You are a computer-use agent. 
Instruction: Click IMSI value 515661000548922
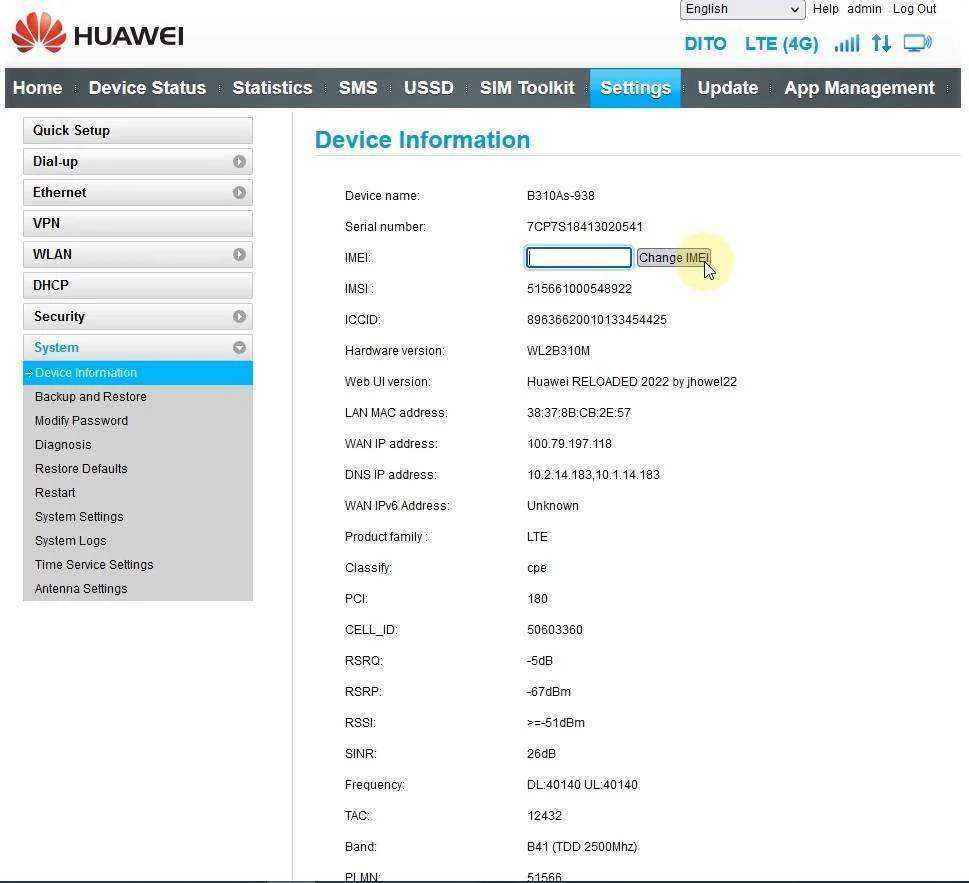[x=579, y=289]
